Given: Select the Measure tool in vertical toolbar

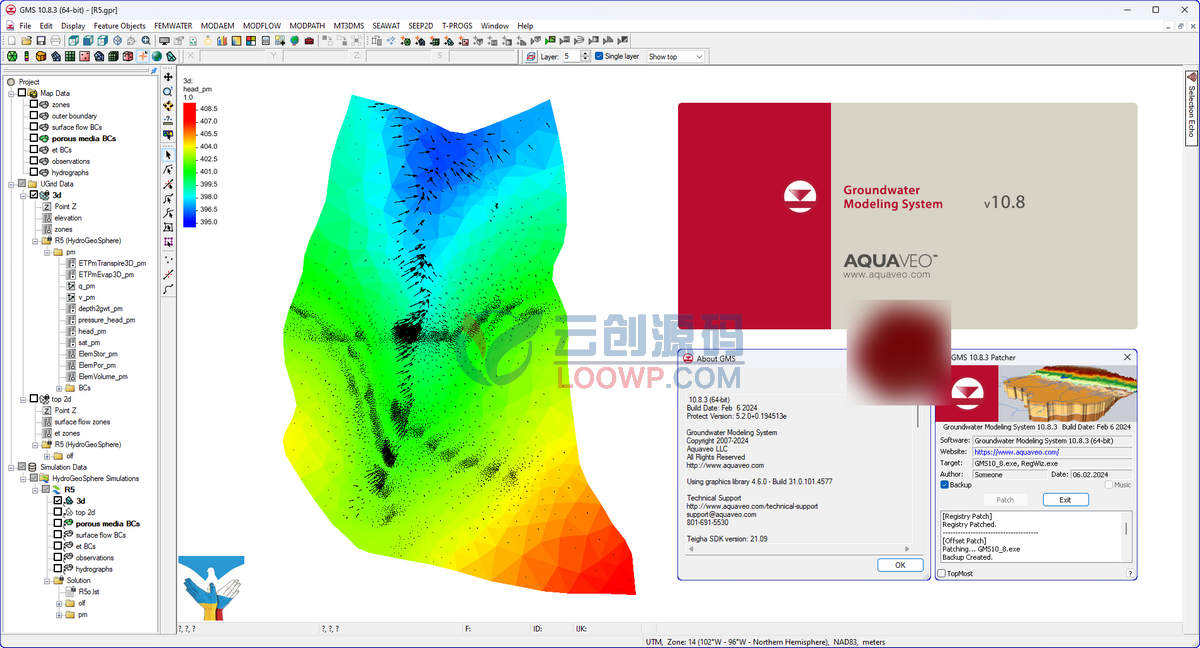Looking at the screenshot, I should pyautogui.click(x=168, y=119).
